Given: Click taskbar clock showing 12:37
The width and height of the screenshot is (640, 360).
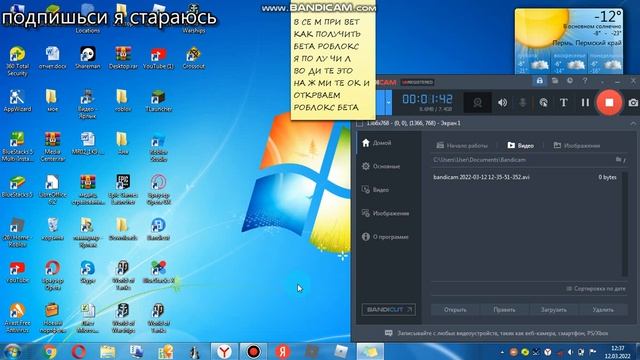Looking at the screenshot, I should 618,352.
